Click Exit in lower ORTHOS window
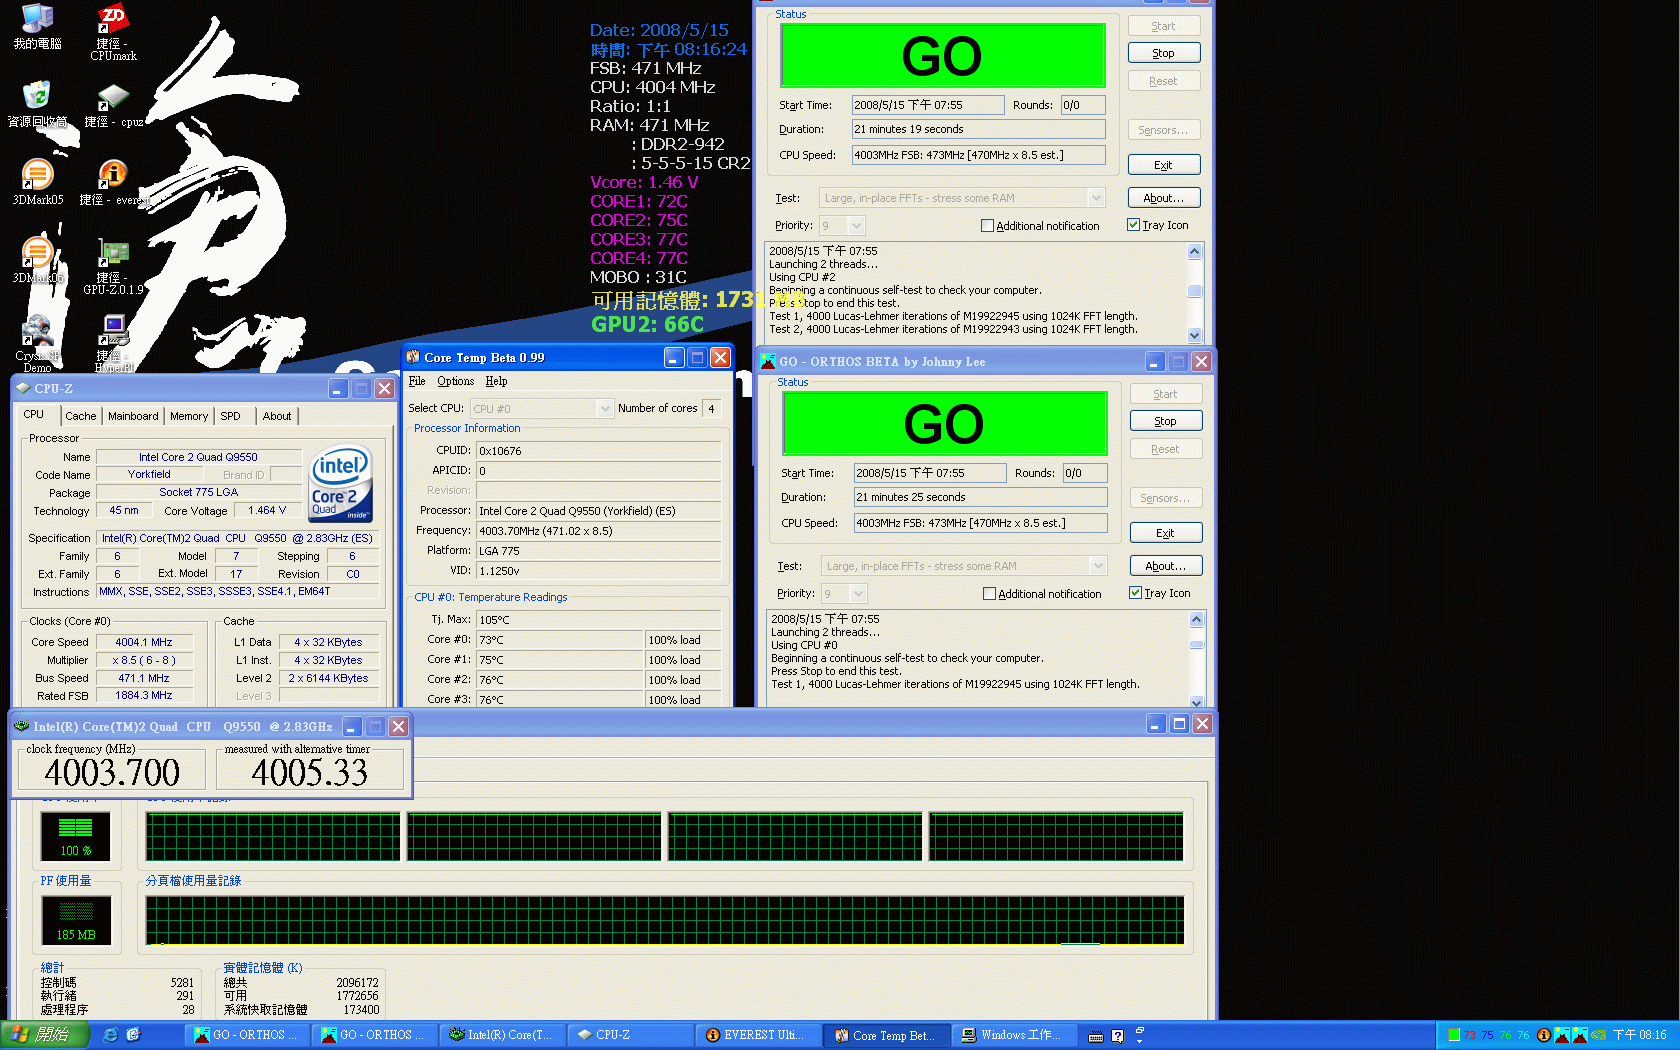 point(1166,533)
